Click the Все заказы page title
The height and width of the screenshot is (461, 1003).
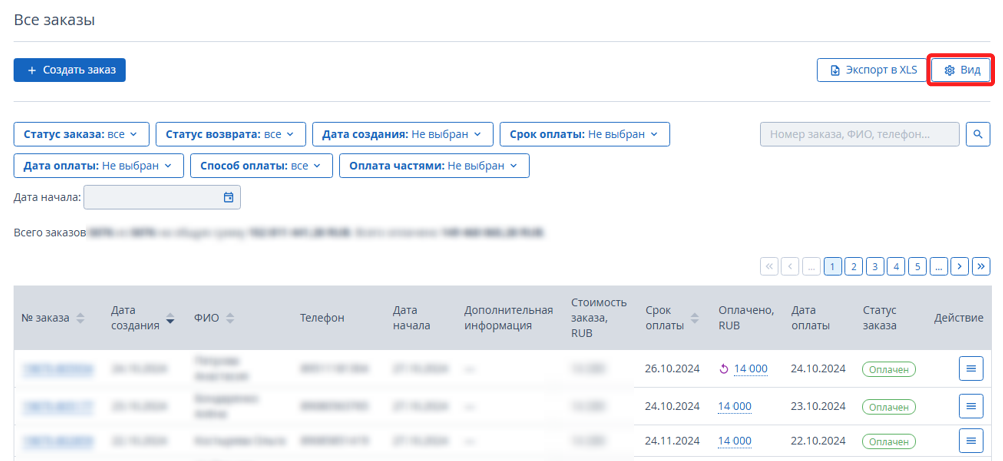tap(54, 20)
